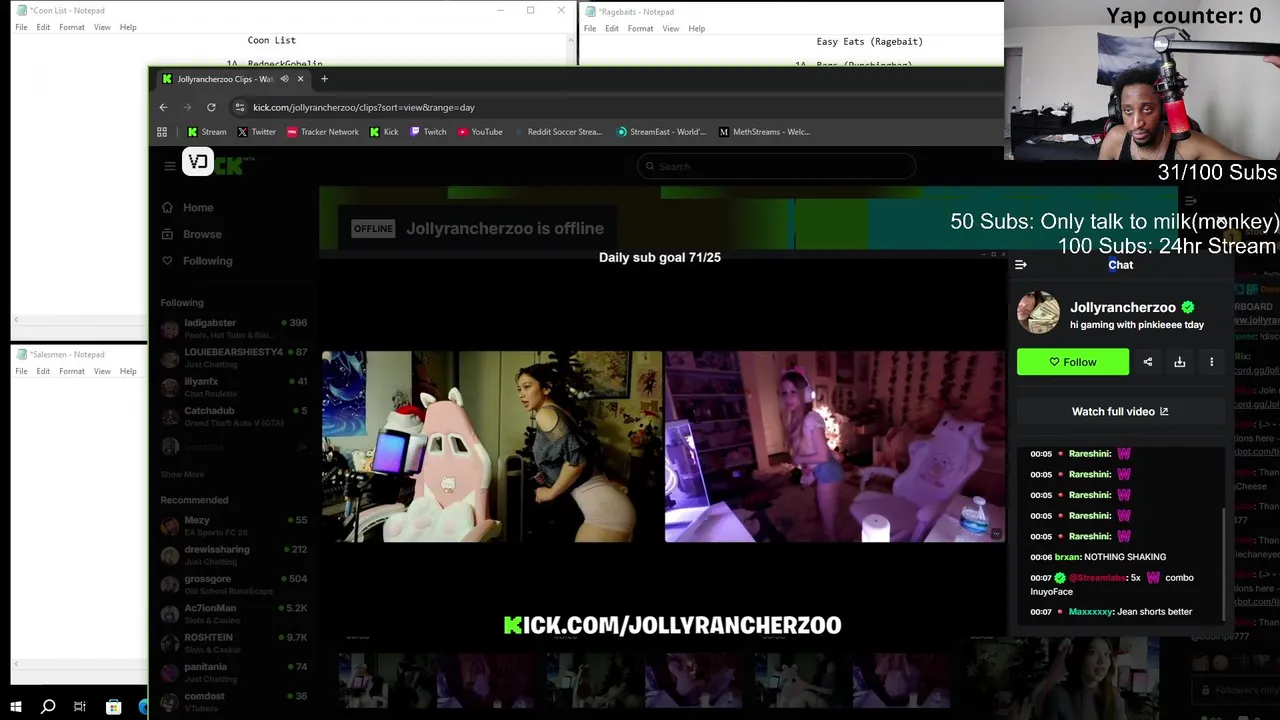Reload the Kick clips page
Screen dimensions: 1280x720
click(x=211, y=107)
